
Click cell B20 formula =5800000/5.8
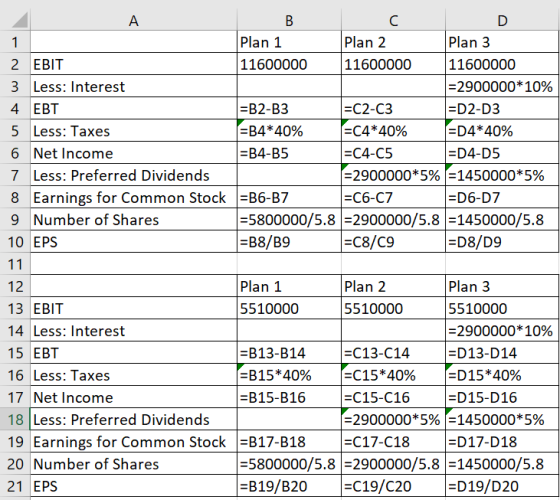coord(289,463)
